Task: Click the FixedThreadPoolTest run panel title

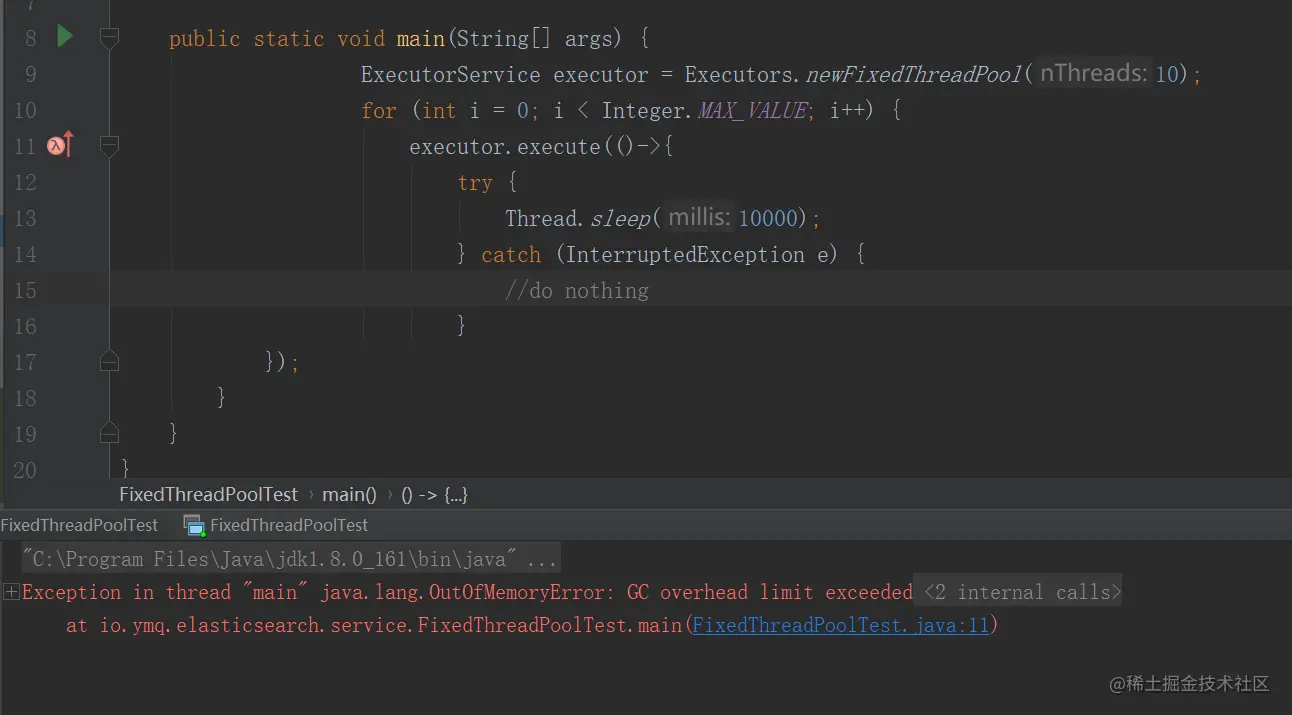Action: [x=79, y=525]
